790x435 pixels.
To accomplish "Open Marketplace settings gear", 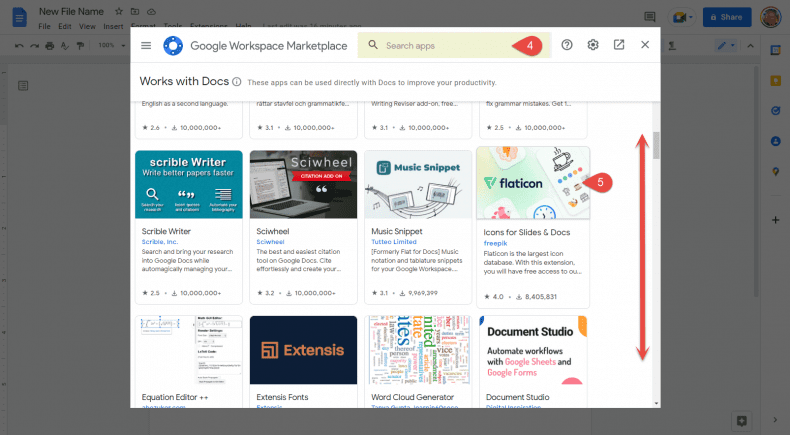I will pyautogui.click(x=593, y=45).
